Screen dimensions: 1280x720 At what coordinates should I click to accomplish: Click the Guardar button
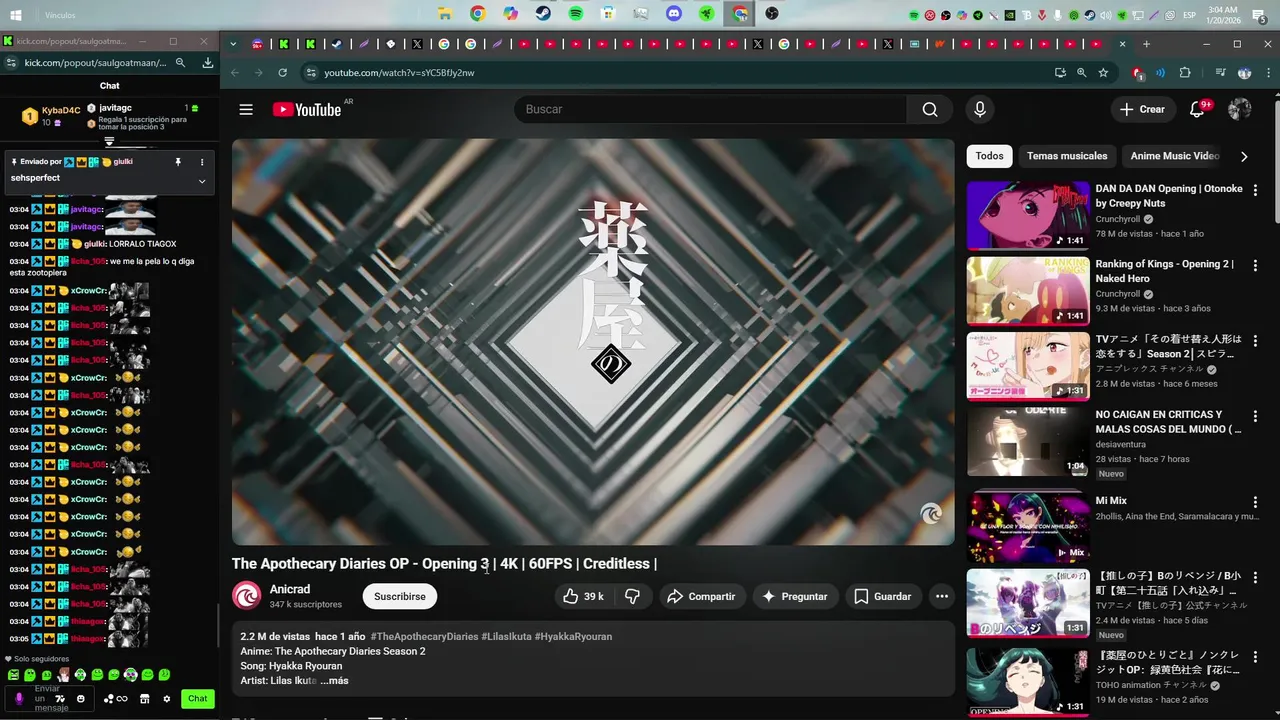pos(882,596)
